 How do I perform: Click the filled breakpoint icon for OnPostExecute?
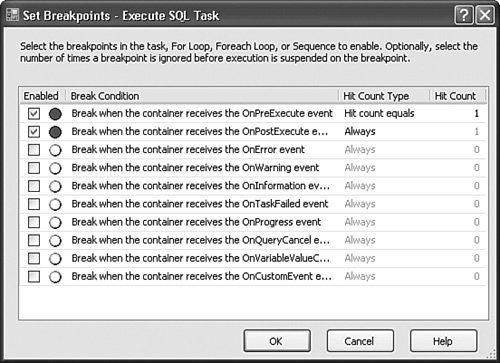(55, 132)
